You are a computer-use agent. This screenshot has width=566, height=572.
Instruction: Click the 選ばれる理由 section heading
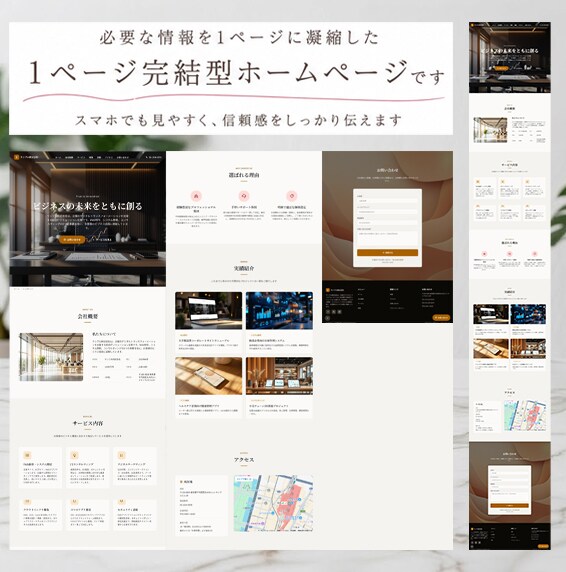click(244, 175)
